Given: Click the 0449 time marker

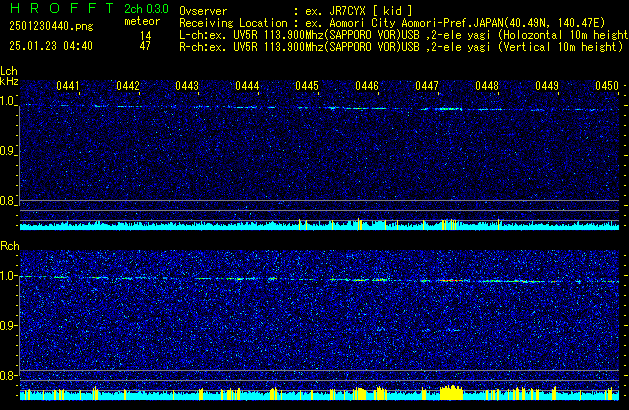Looking at the screenshot, I should click(547, 86).
